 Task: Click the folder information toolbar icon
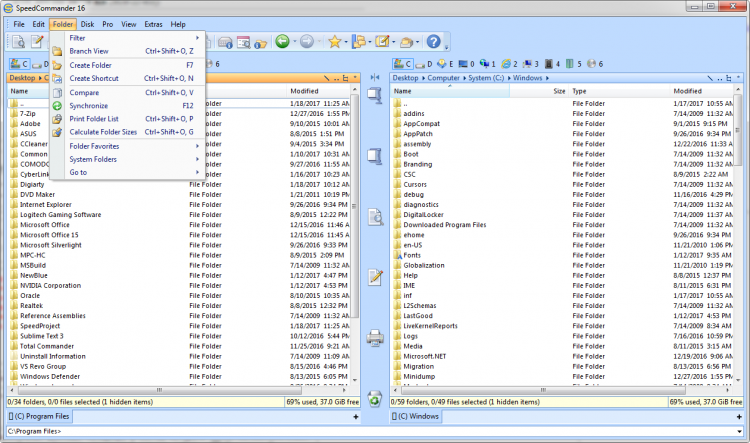tap(260, 44)
